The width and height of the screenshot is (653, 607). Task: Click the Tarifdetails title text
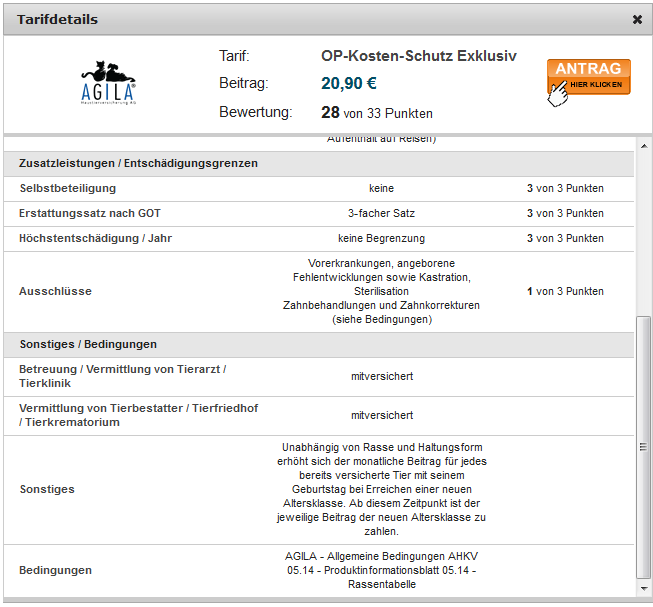click(57, 19)
